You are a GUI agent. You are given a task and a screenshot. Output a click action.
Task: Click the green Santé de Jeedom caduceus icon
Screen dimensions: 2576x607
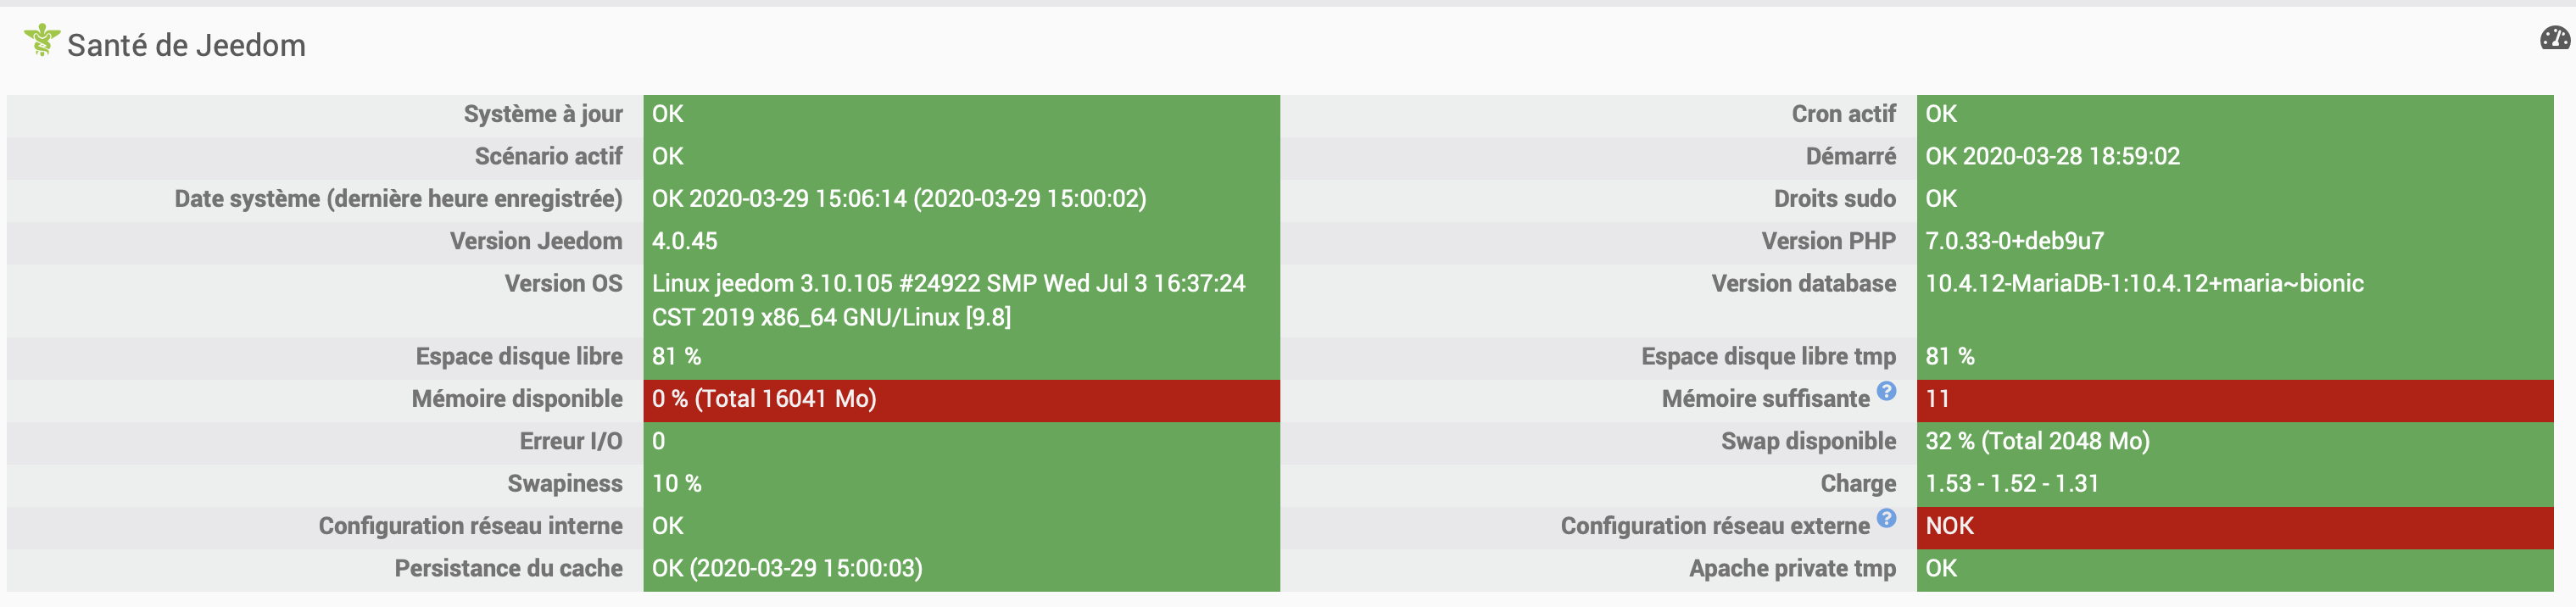pyautogui.click(x=41, y=40)
